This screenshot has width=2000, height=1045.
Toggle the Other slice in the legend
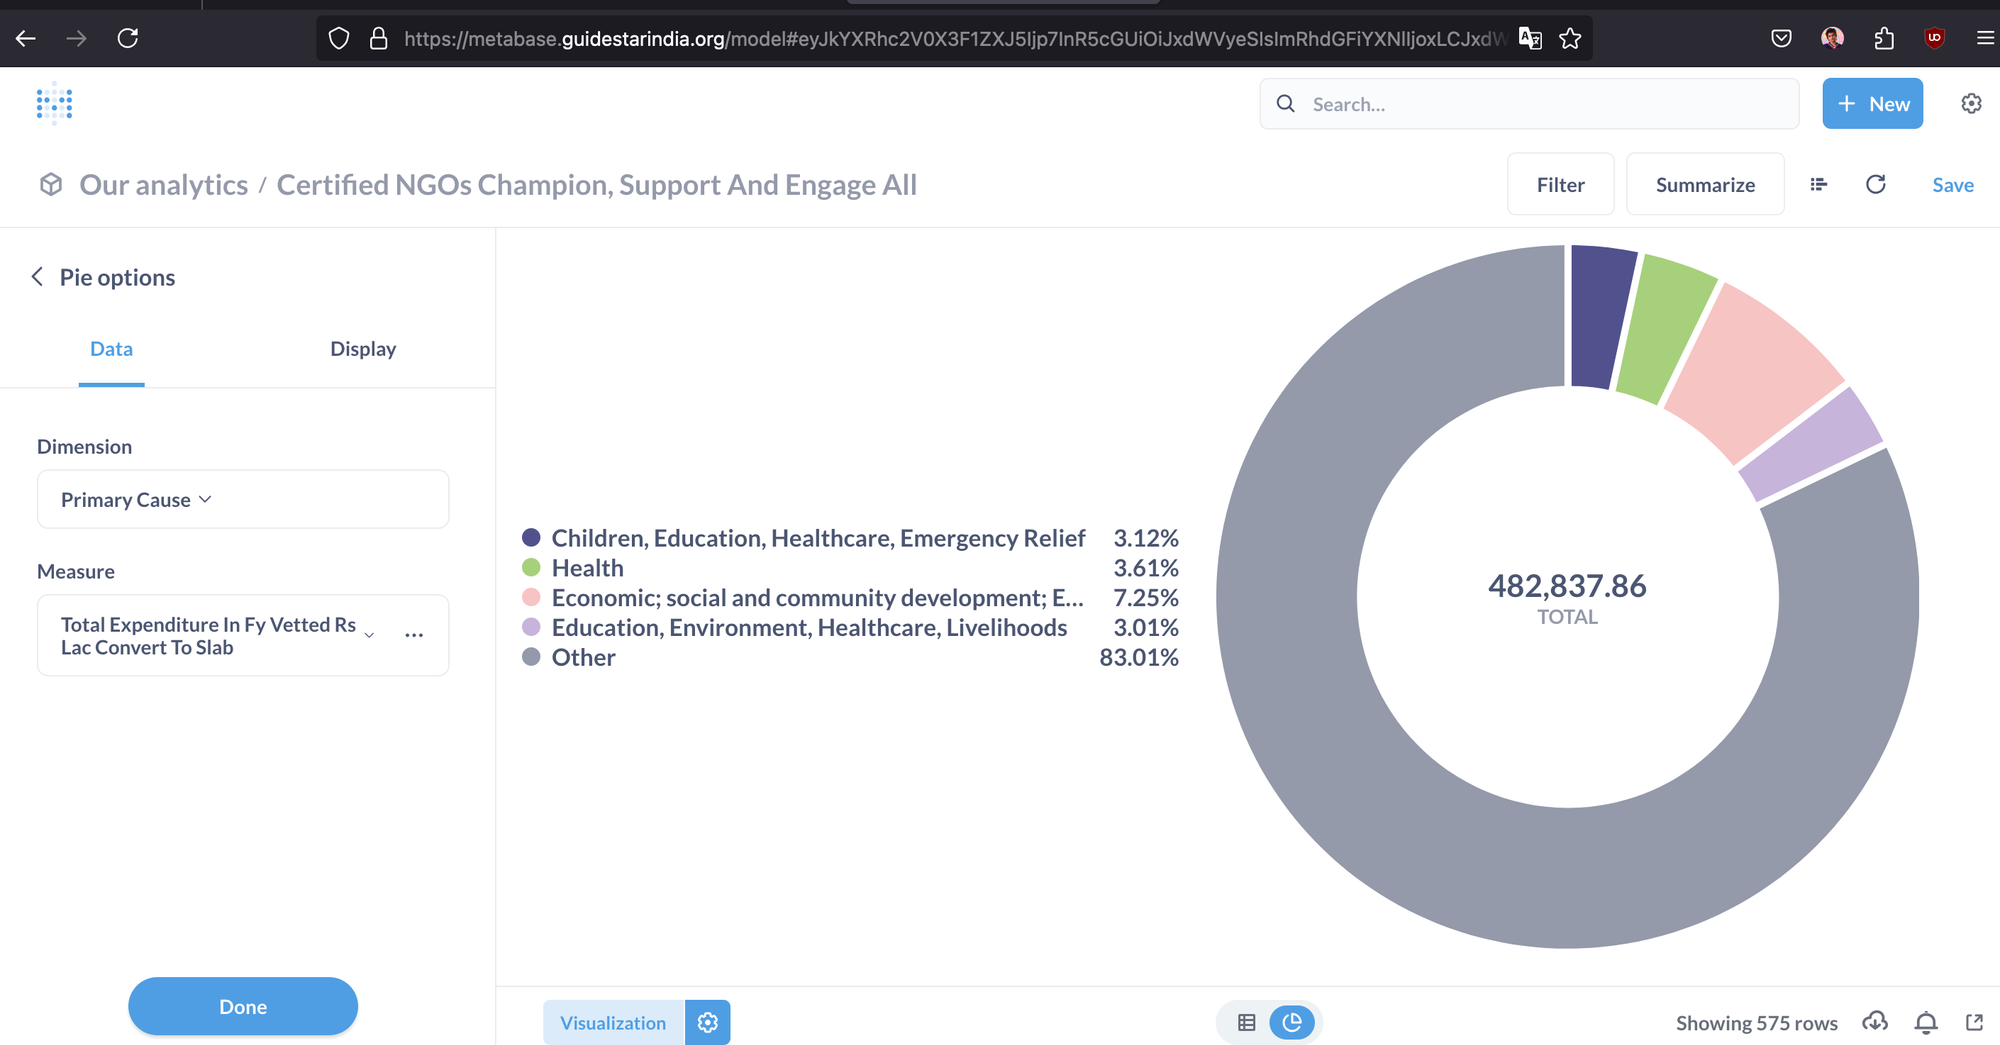point(583,657)
